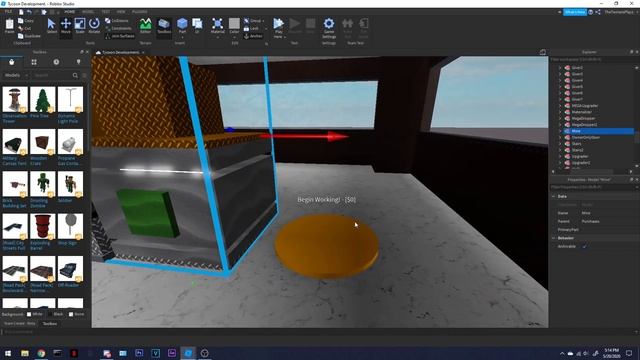
Task: Click the Anchor button
Action: tap(253, 36)
